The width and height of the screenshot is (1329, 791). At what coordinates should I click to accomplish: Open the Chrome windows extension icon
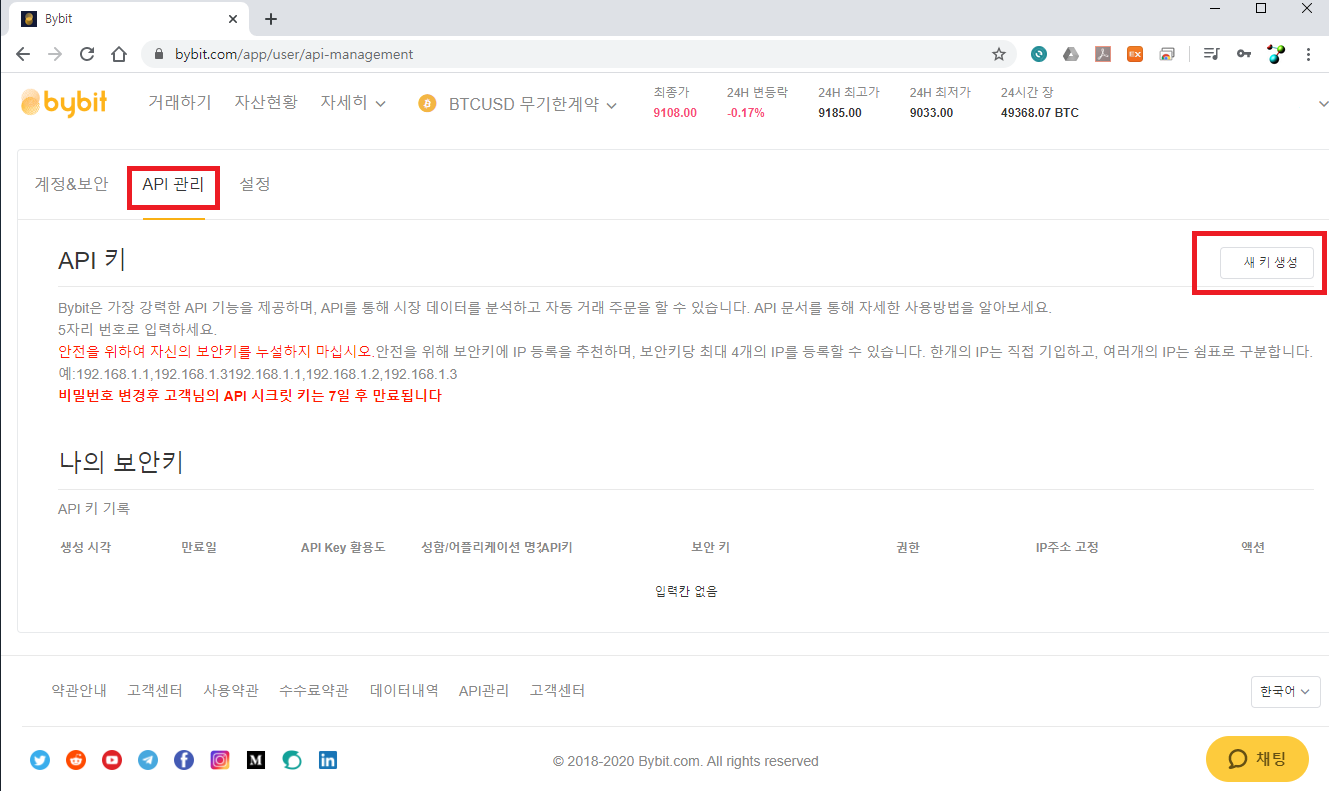coord(1167,54)
